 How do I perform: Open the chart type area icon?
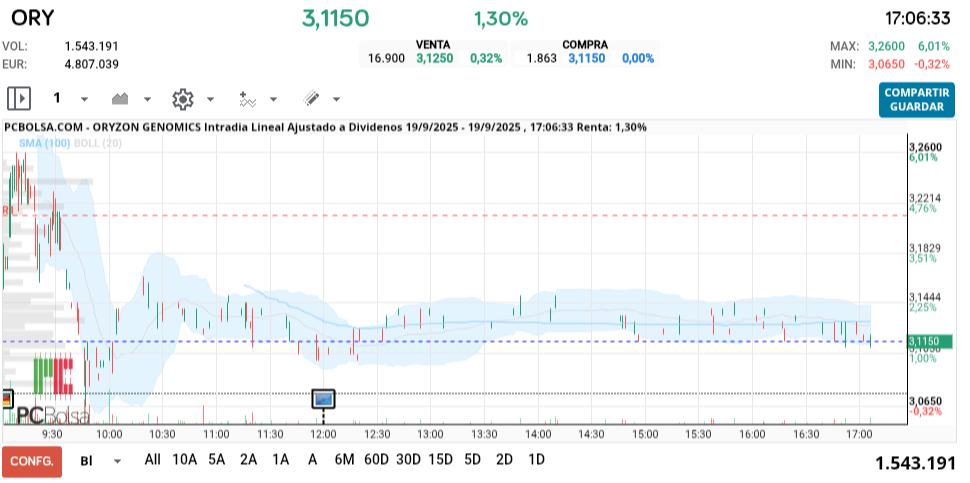(x=120, y=98)
